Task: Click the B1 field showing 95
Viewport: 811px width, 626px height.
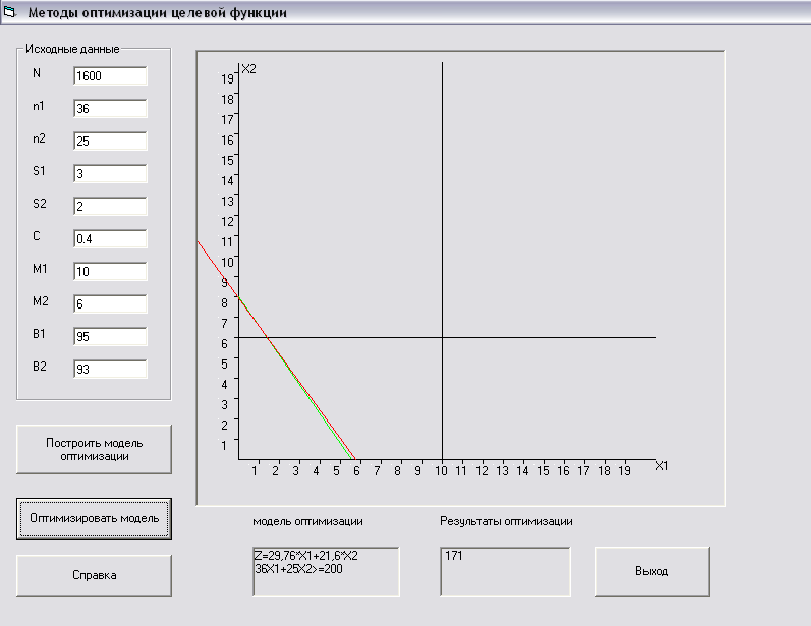Action: click(x=110, y=337)
